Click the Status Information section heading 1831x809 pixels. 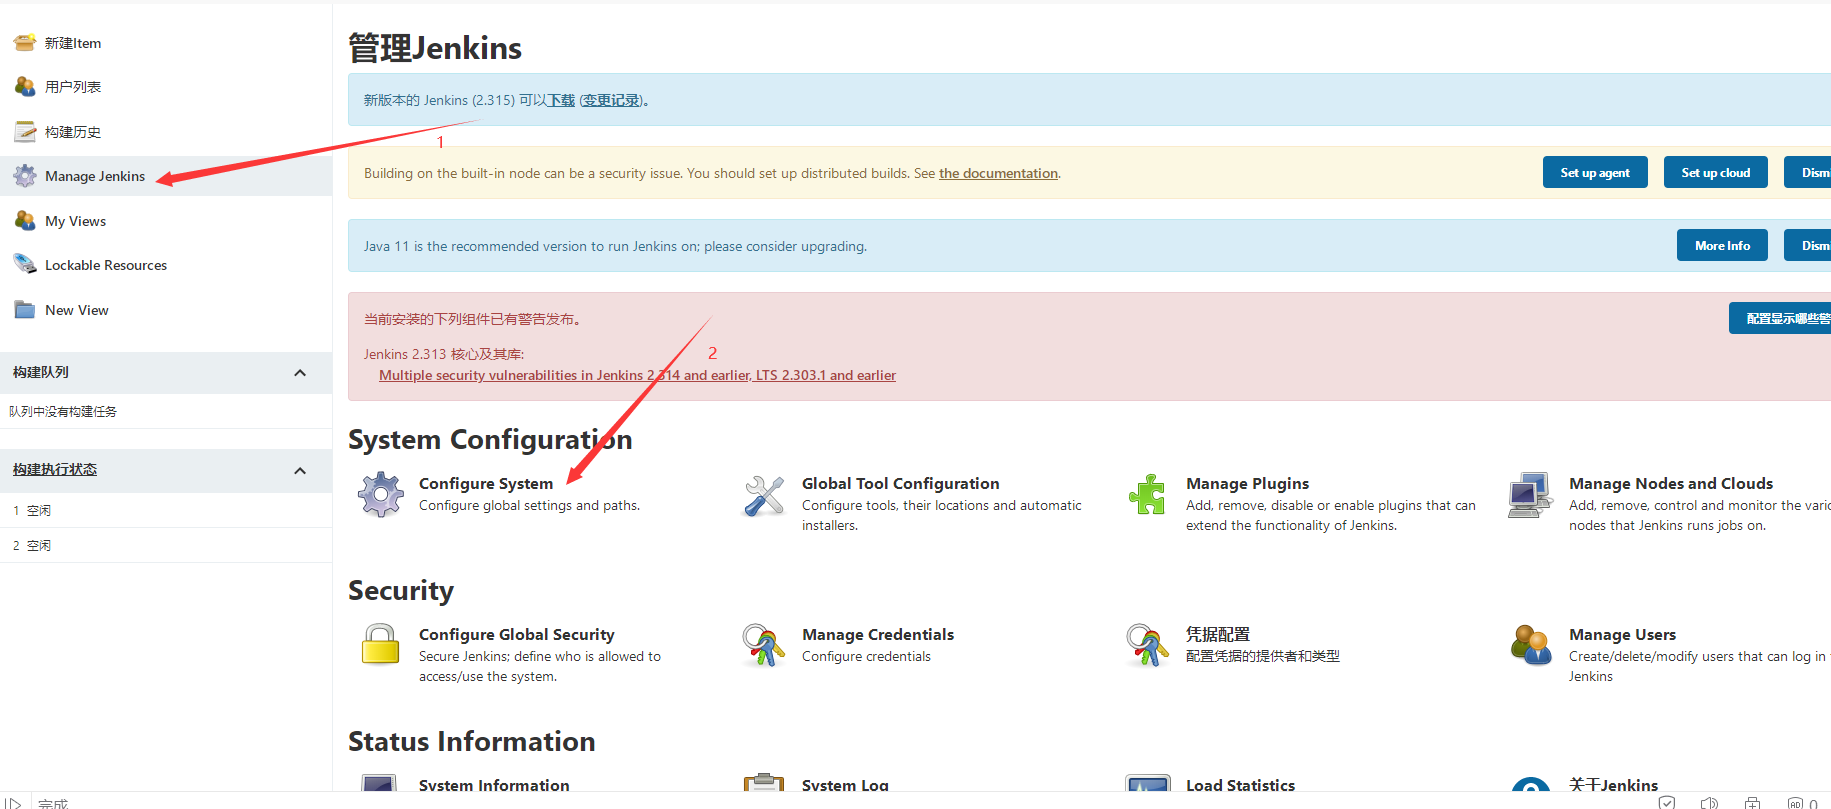coord(472,742)
